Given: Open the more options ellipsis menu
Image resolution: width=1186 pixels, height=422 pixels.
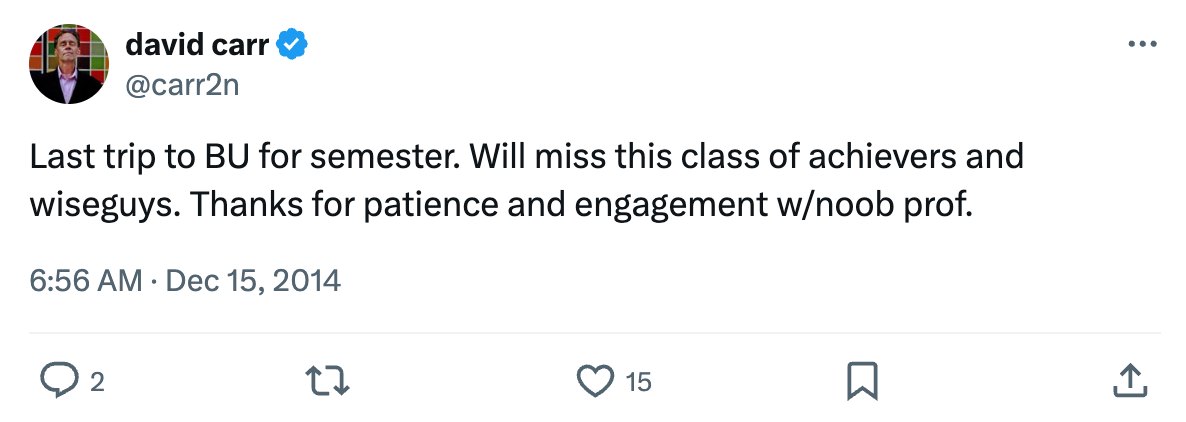Looking at the screenshot, I should point(1141,45).
